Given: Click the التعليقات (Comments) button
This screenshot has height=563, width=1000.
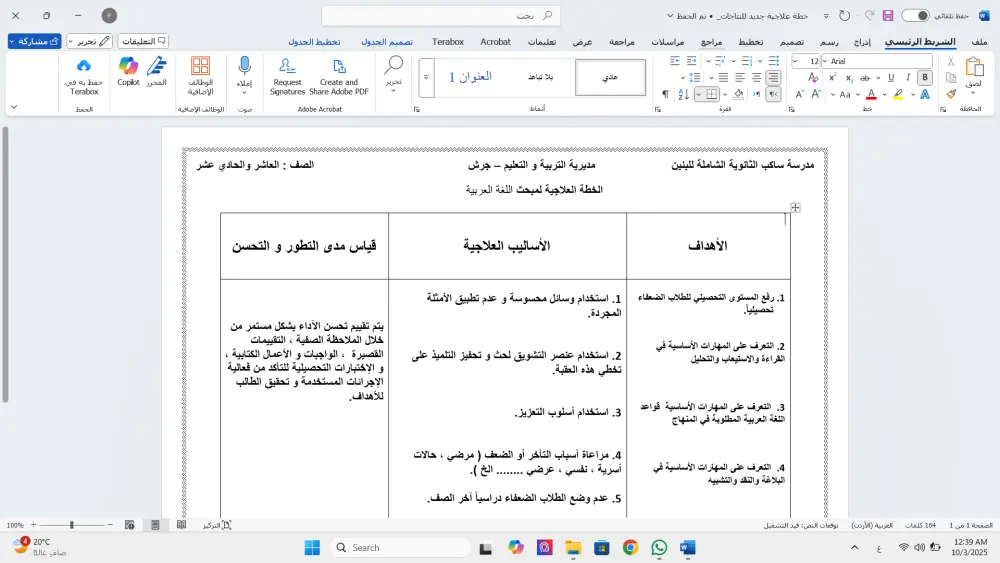Looking at the screenshot, I should 143,41.
